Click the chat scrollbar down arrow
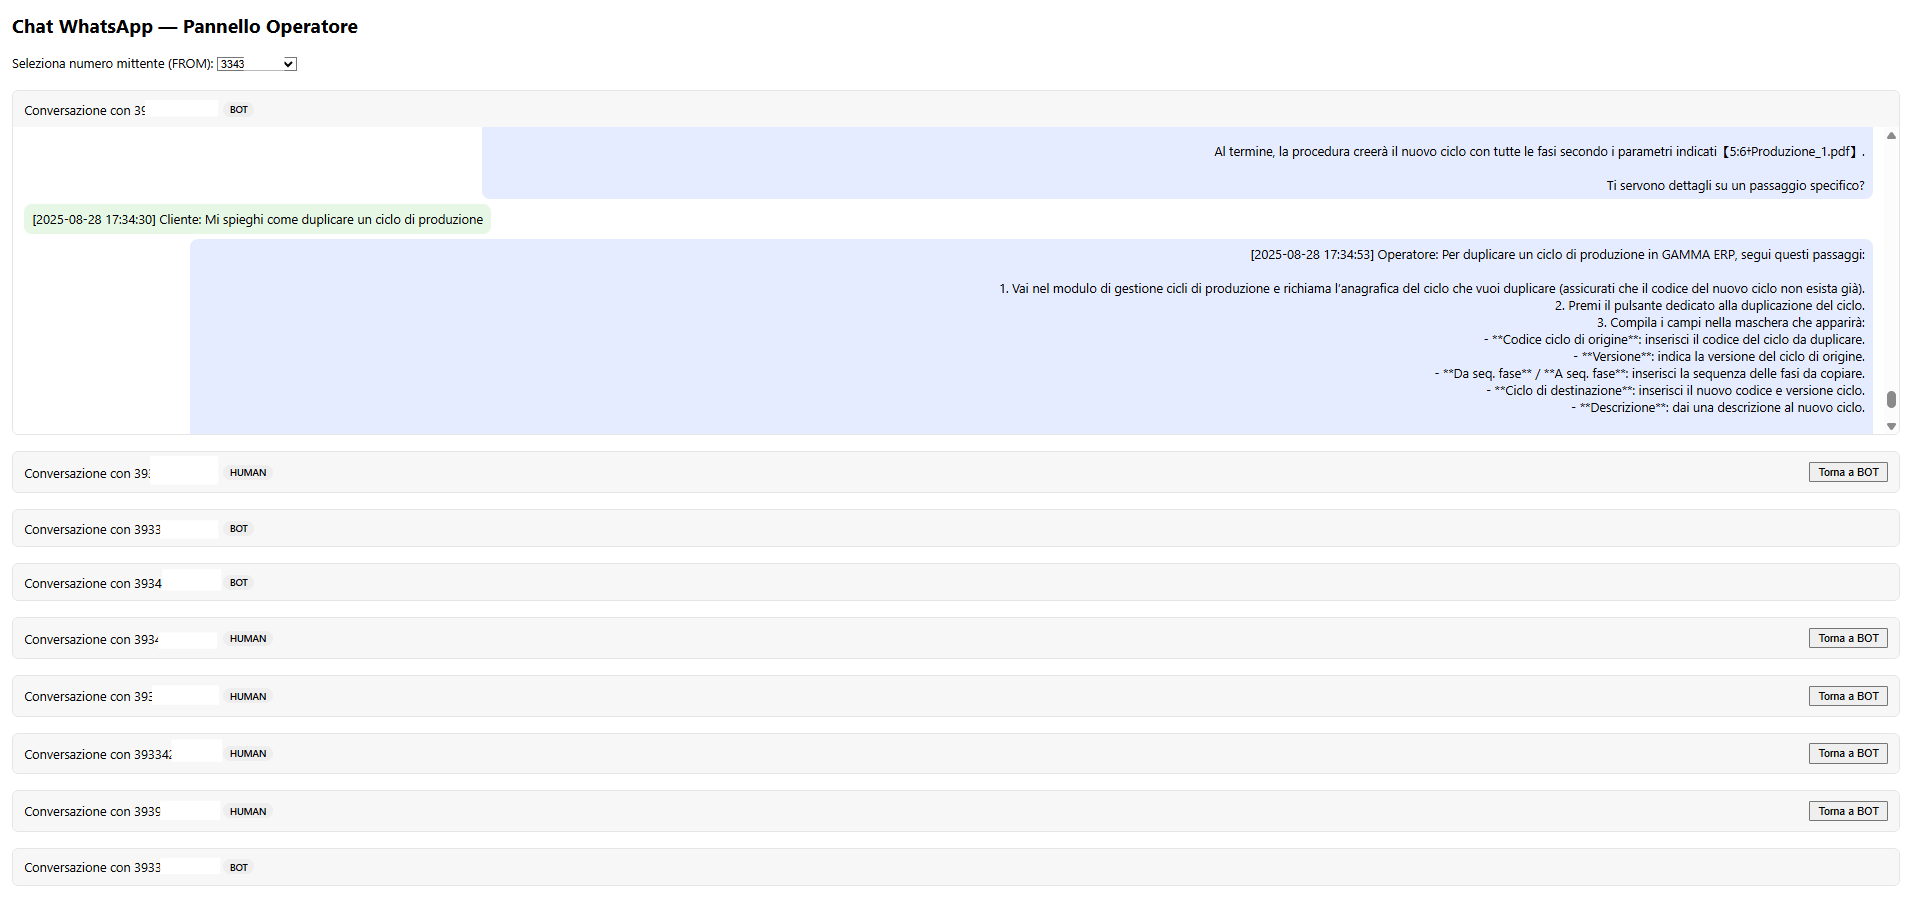 click(x=1891, y=426)
